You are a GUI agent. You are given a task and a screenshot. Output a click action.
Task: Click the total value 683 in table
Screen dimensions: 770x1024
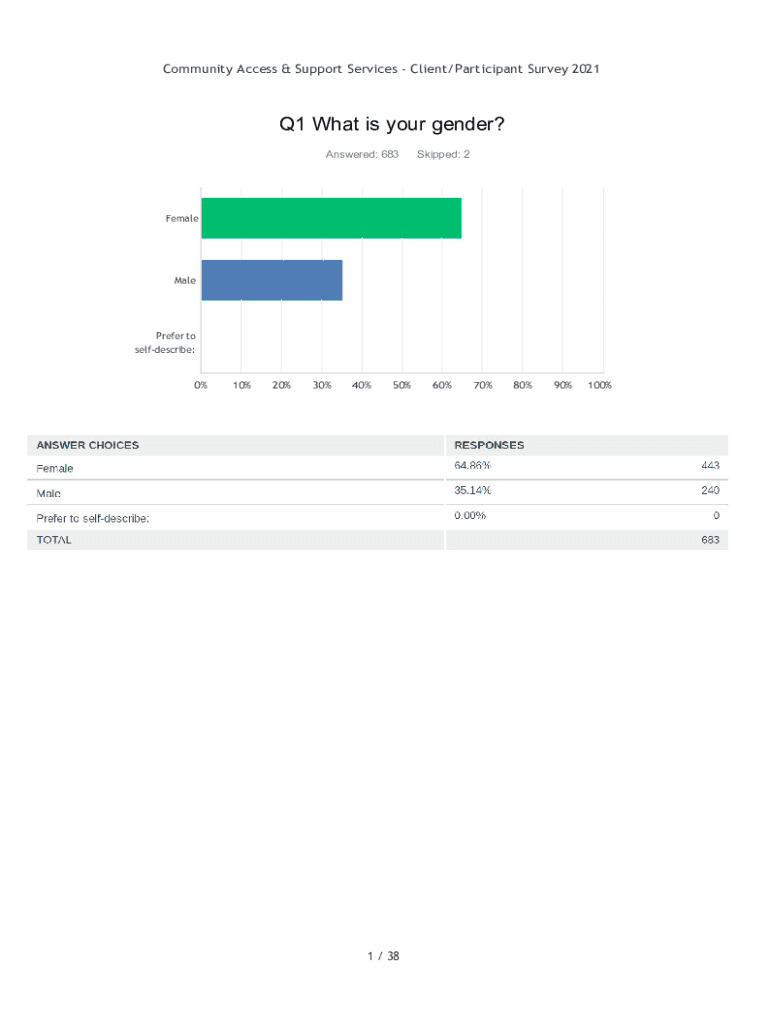coord(710,539)
